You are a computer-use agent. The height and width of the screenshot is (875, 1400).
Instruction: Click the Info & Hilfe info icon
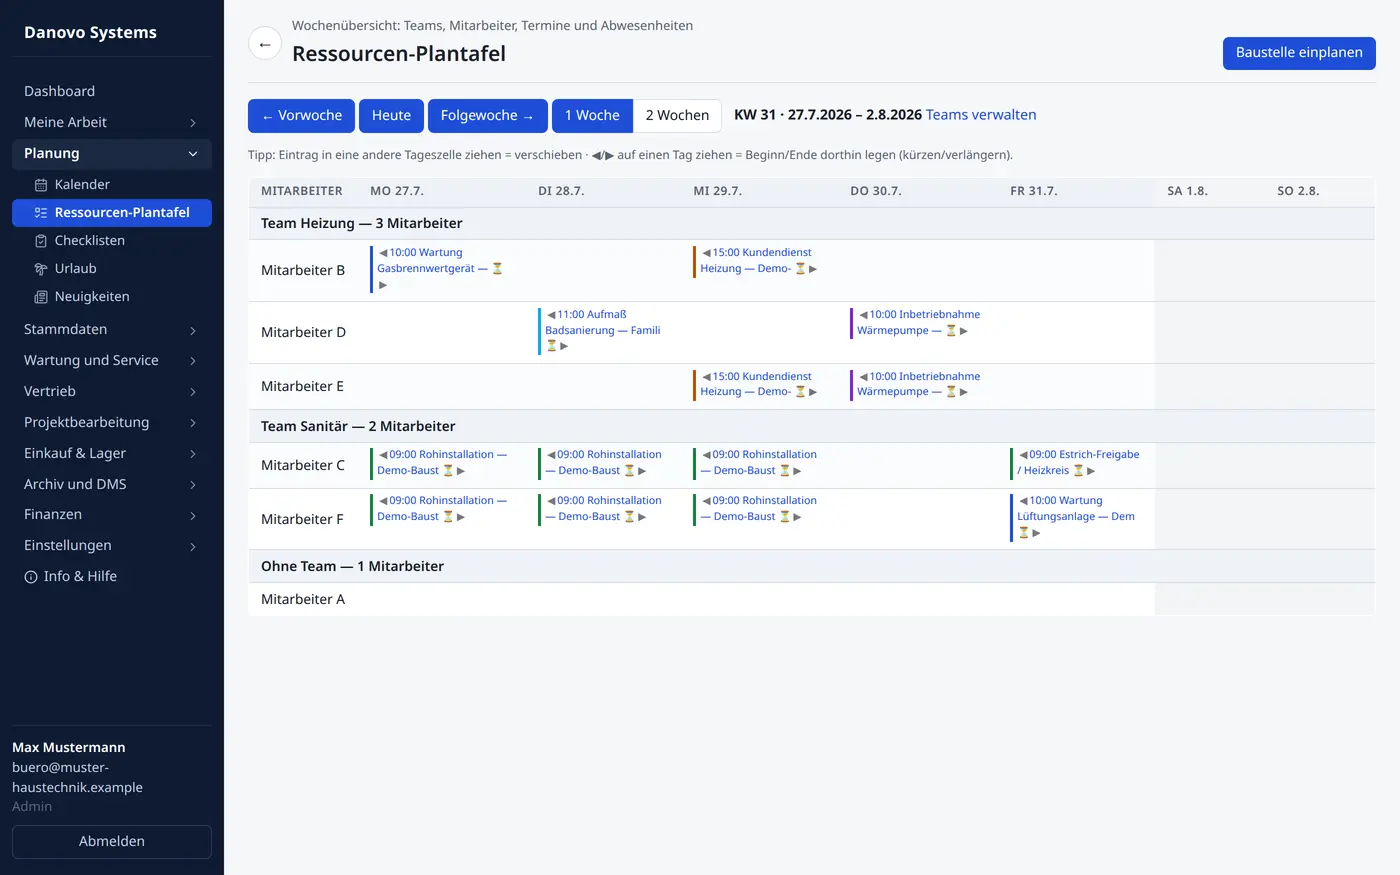tap(31, 577)
